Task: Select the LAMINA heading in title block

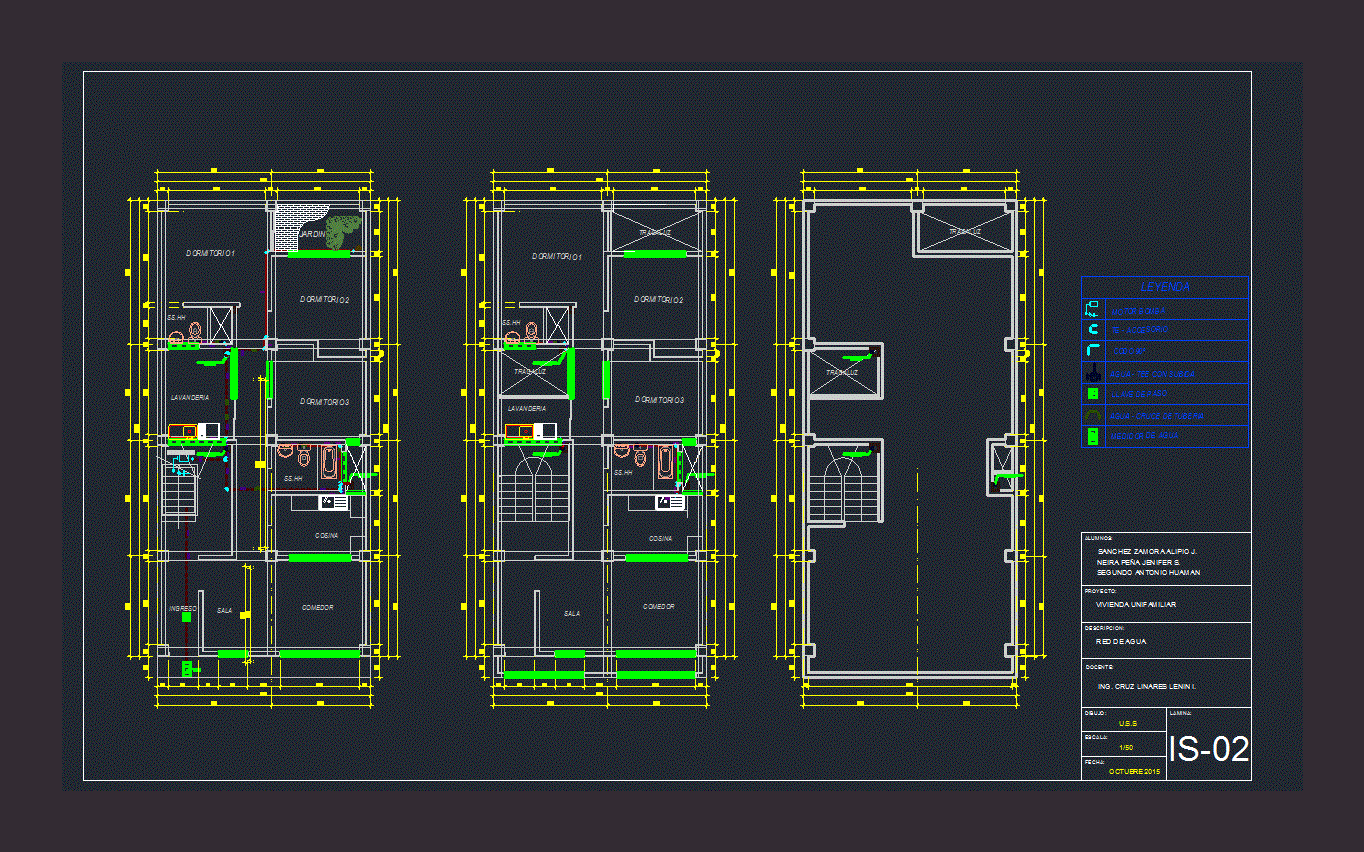Action: 1180,713
